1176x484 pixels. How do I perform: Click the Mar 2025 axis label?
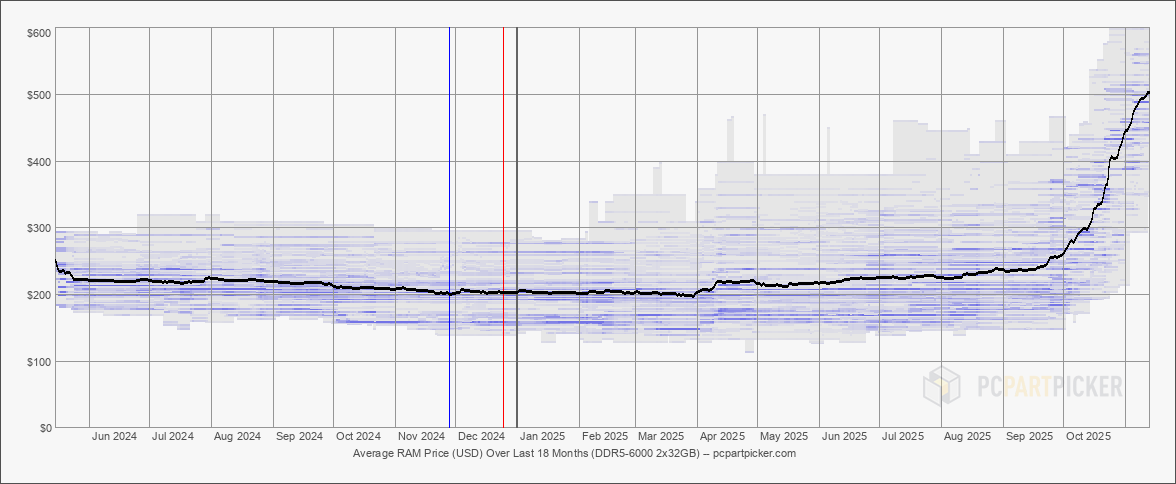point(661,436)
